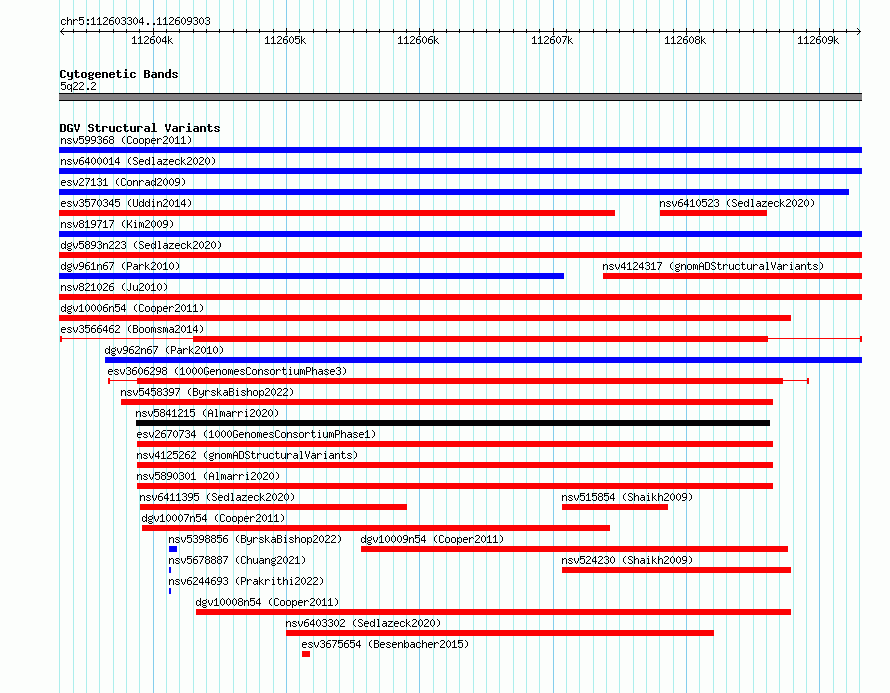Click dgv5893n223 (Sedlazeck2020) label
890x693 pixels.
tap(141, 245)
